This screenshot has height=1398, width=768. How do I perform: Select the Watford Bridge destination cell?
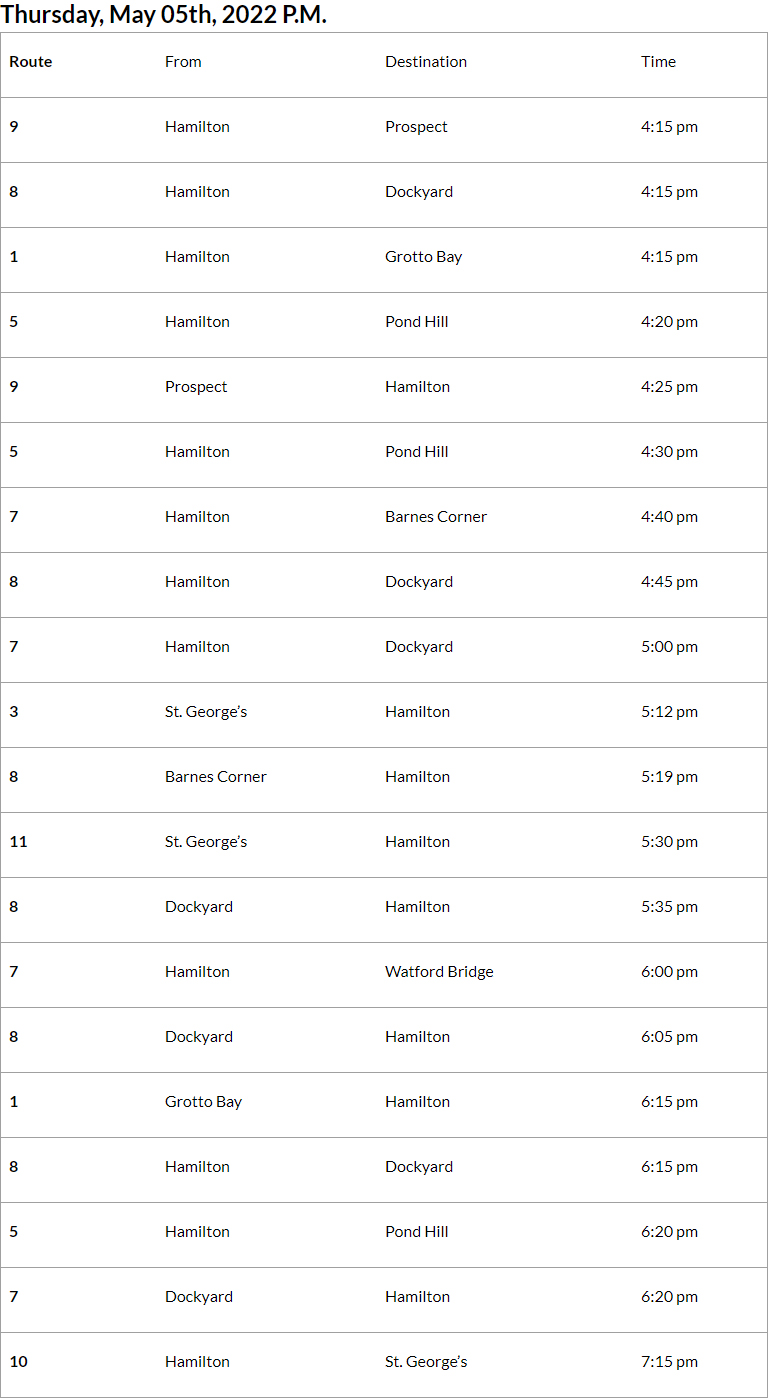point(439,972)
